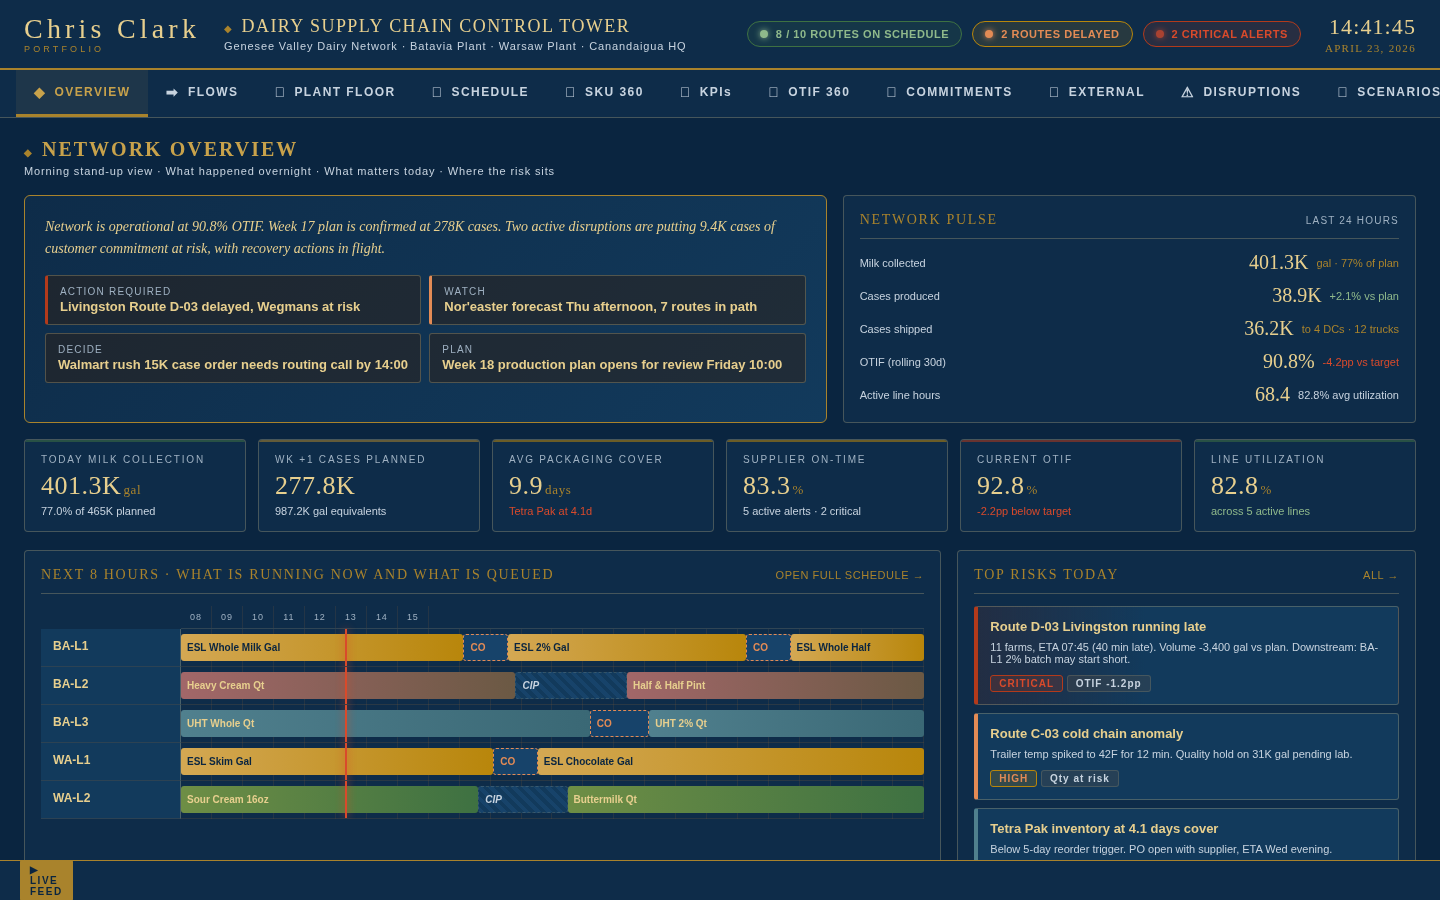Select the Today Milk Collection KPI card
Viewport: 1440px width, 900px height.
click(x=135, y=485)
